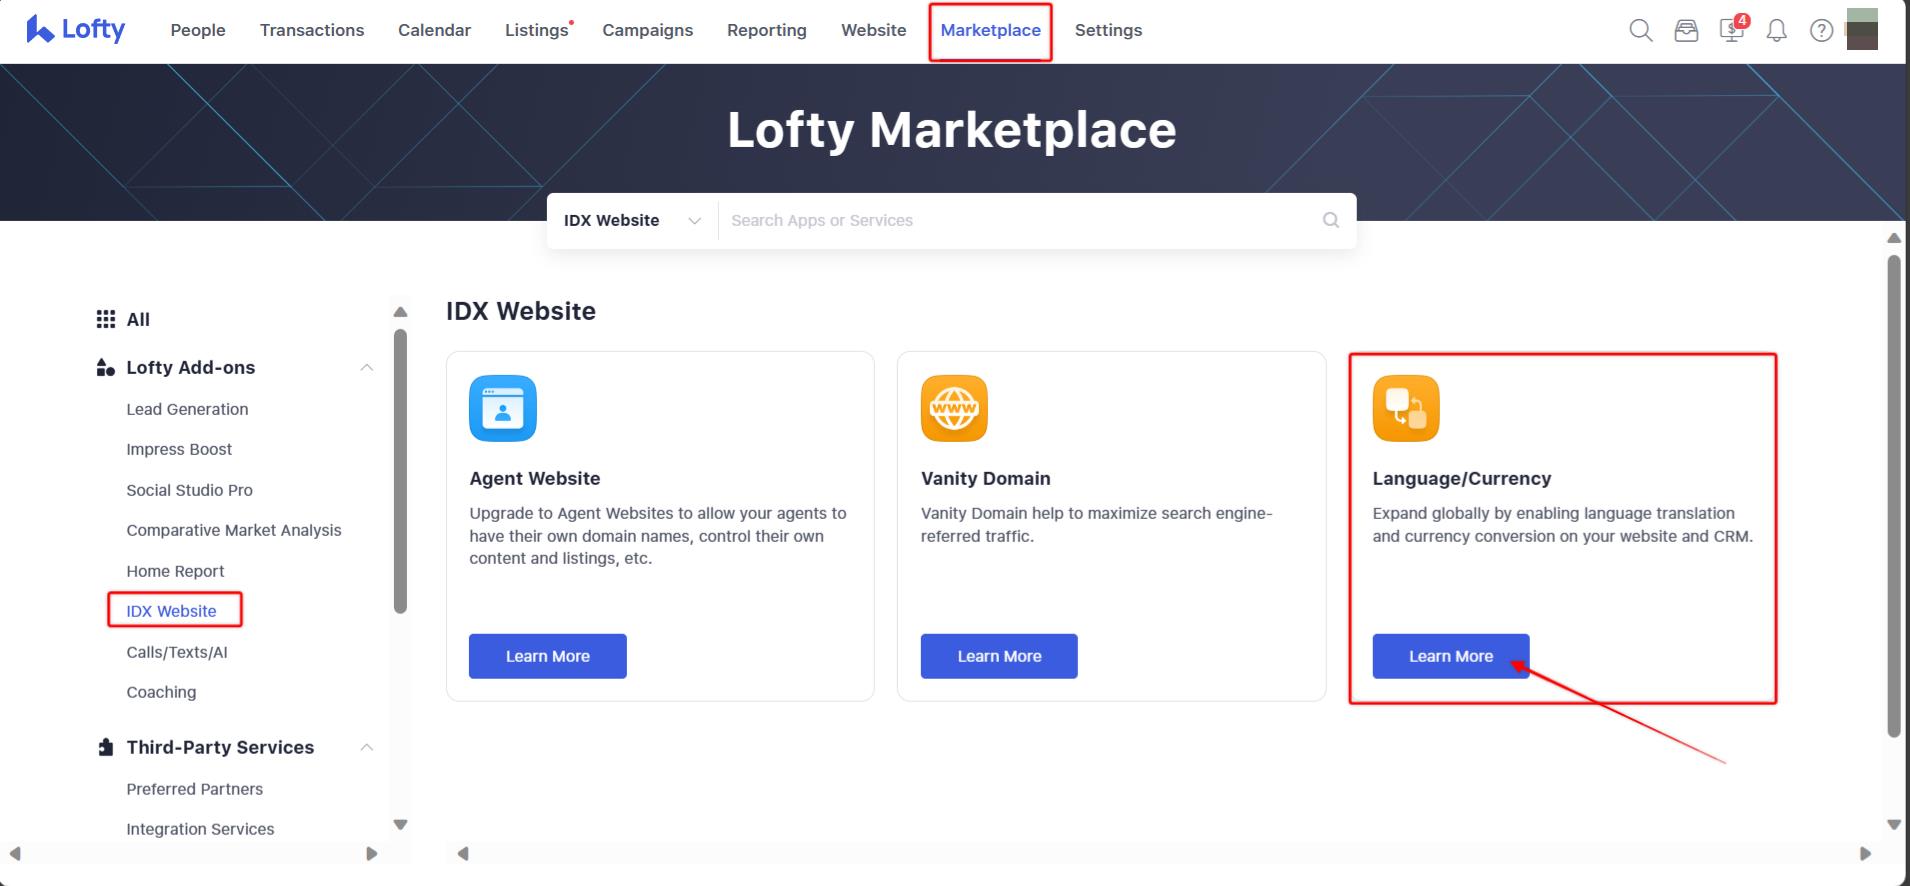Go to the Marketplace tab

[991, 30]
